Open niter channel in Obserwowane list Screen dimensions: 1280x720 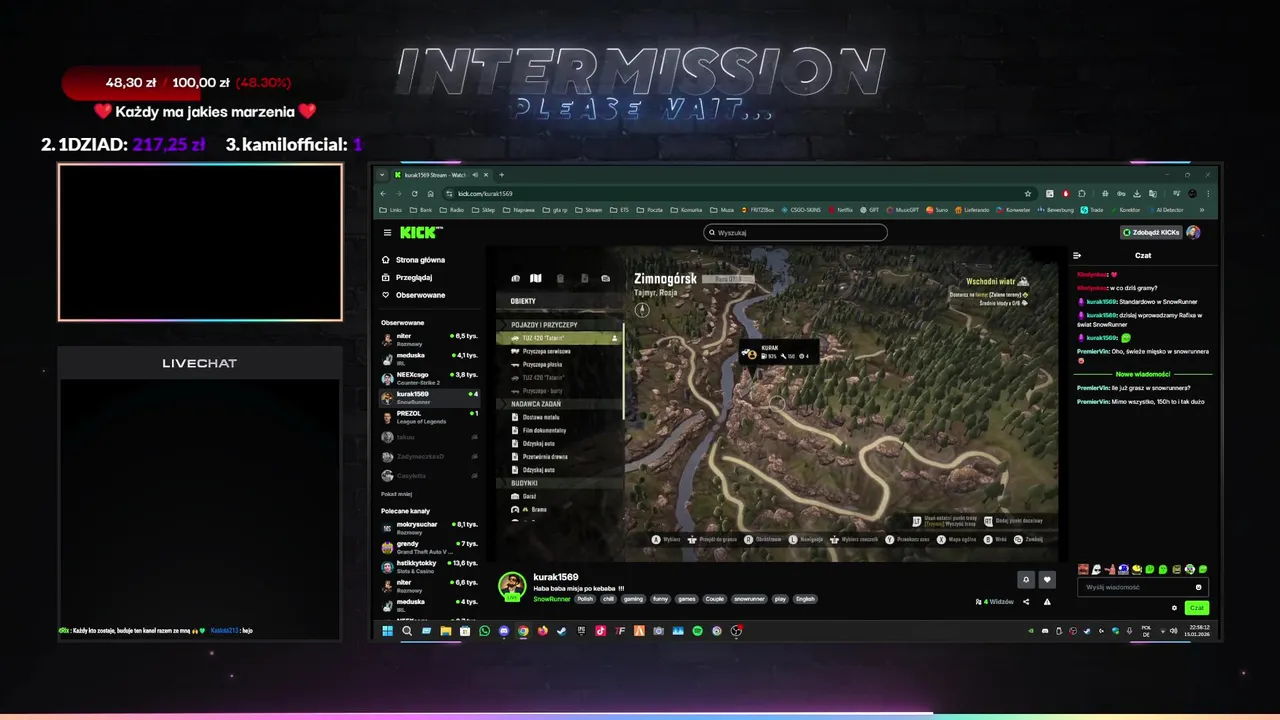click(430, 339)
